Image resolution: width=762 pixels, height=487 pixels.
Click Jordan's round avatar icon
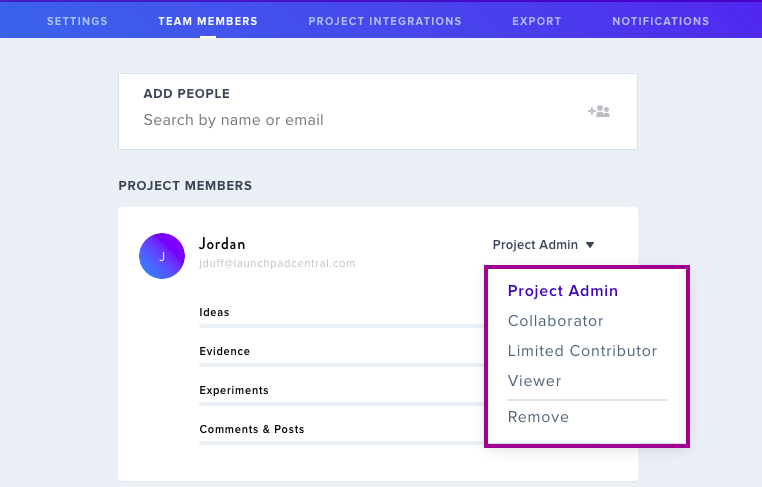click(x=162, y=256)
